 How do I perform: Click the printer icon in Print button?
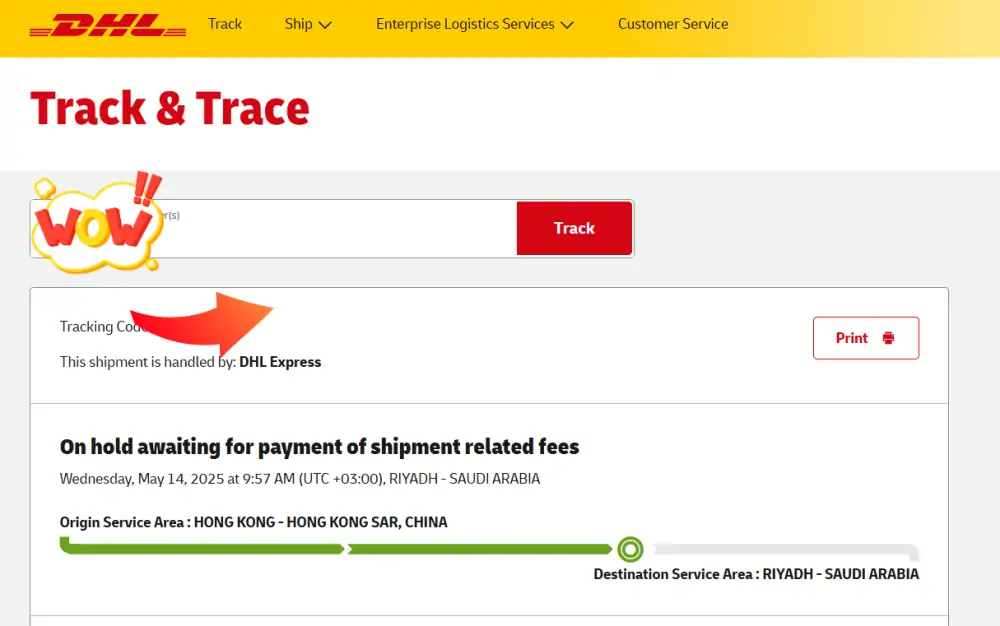tap(888, 338)
